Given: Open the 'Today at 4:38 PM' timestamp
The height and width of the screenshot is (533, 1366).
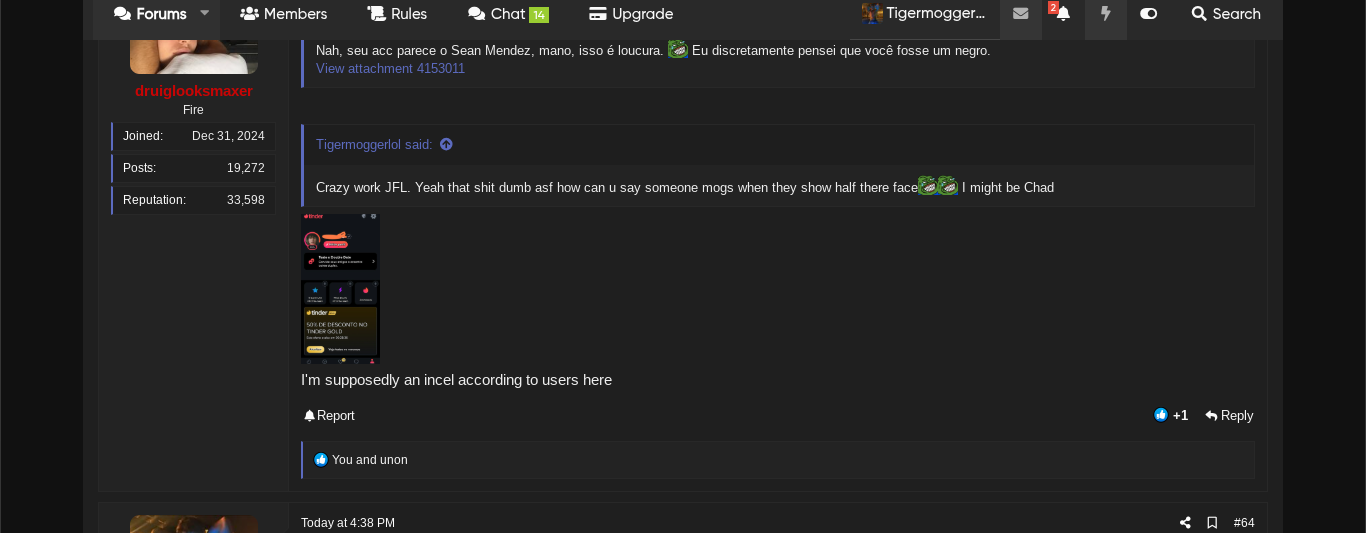Looking at the screenshot, I should coord(348,523).
